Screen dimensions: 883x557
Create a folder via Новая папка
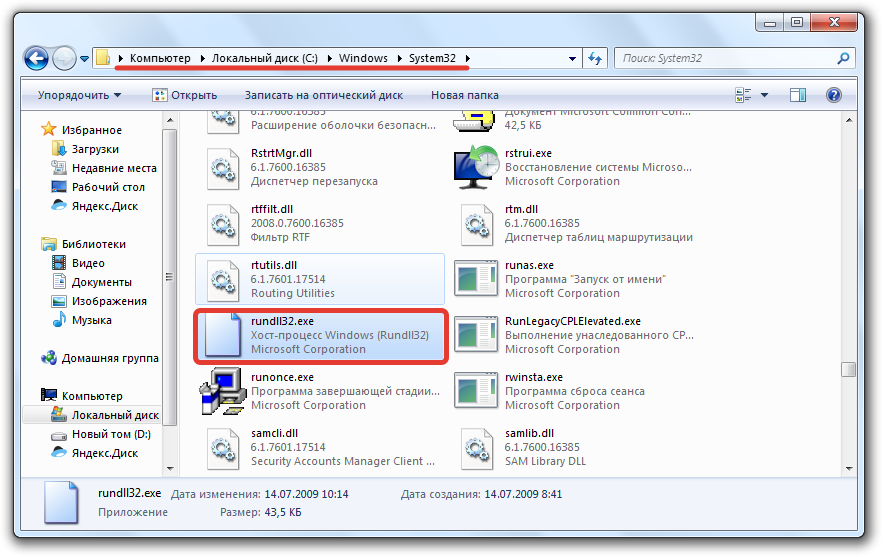click(x=465, y=95)
